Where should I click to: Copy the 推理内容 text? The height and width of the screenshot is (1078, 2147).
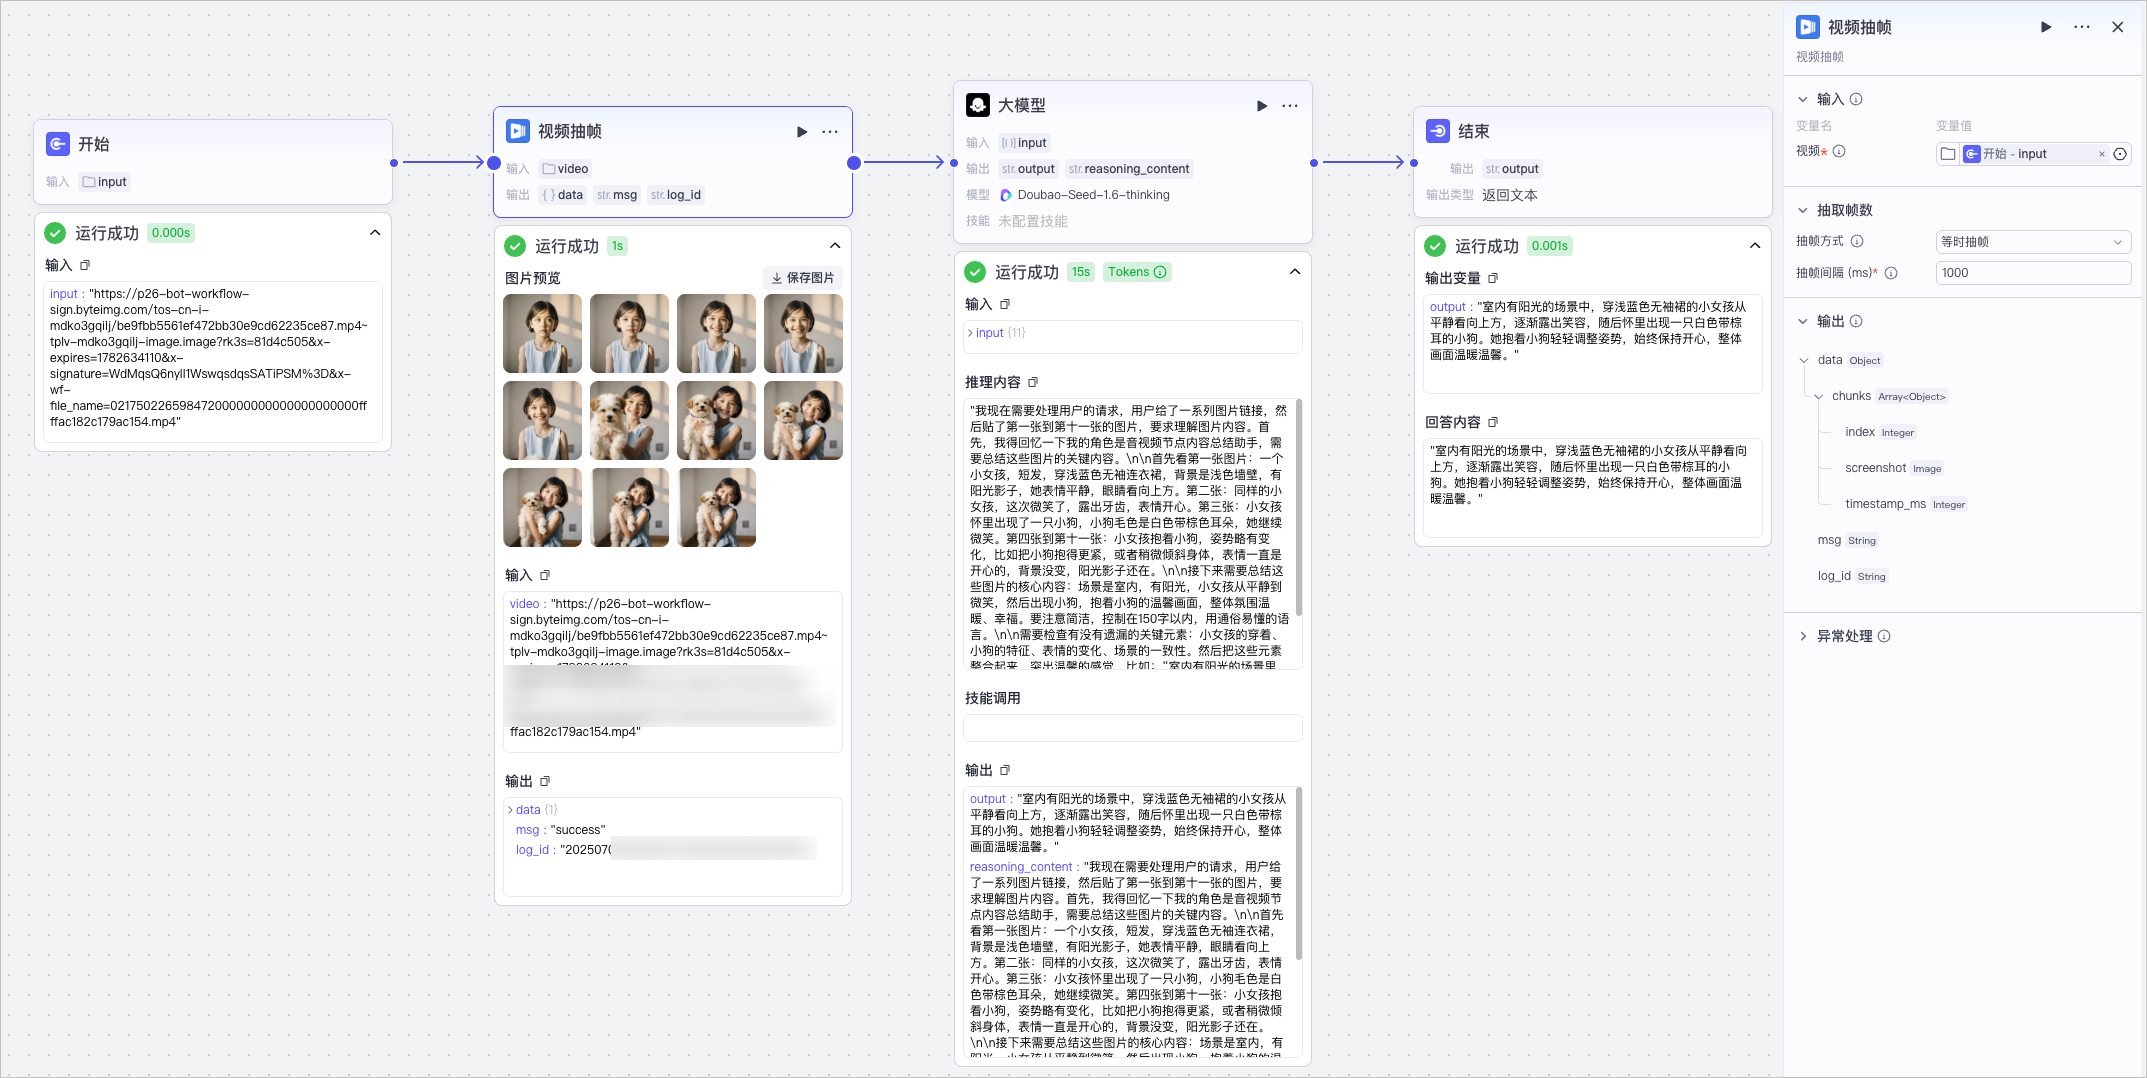1033,383
